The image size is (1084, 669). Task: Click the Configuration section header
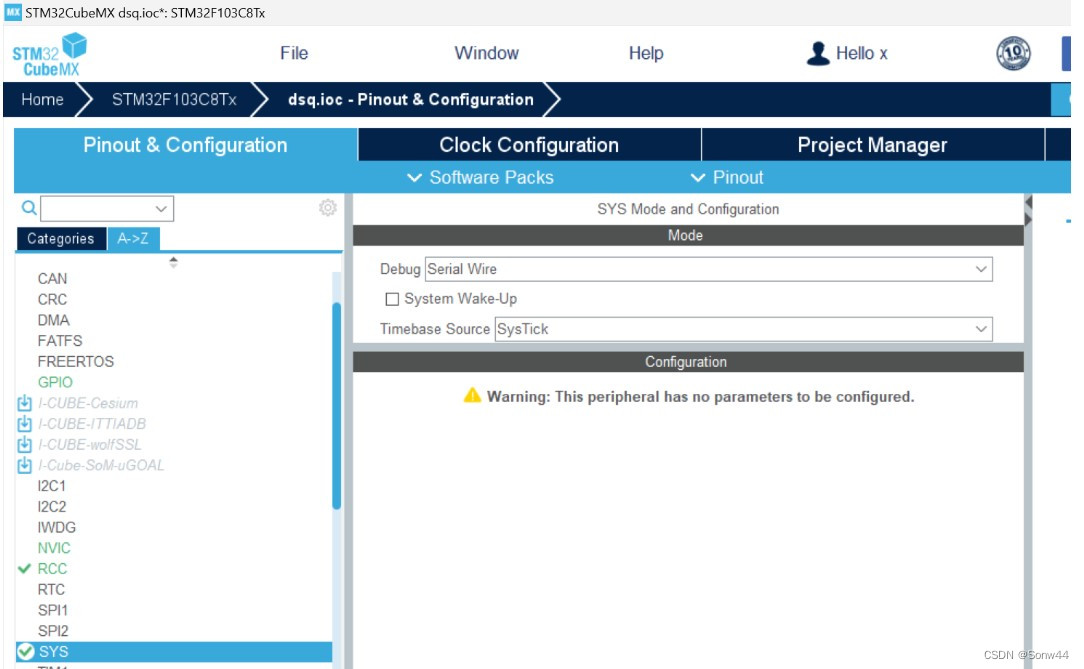688,362
